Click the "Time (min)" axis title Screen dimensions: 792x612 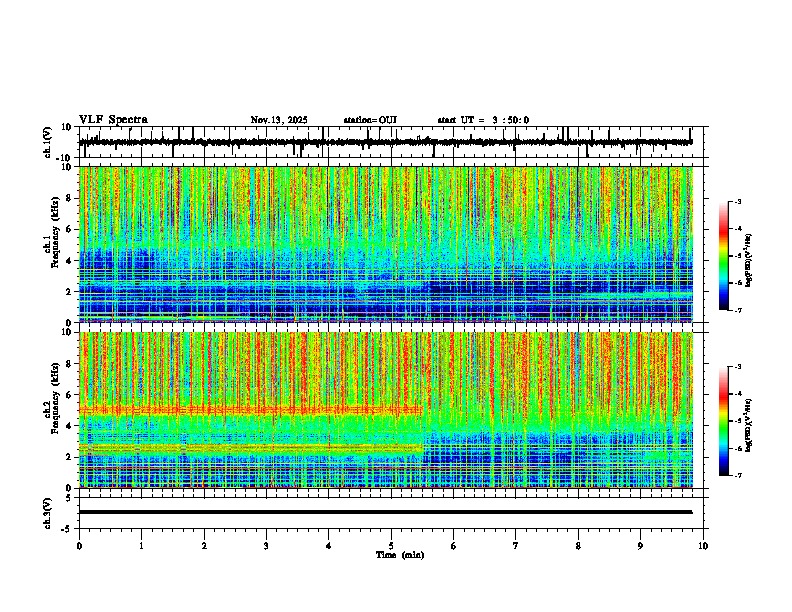(x=400, y=555)
